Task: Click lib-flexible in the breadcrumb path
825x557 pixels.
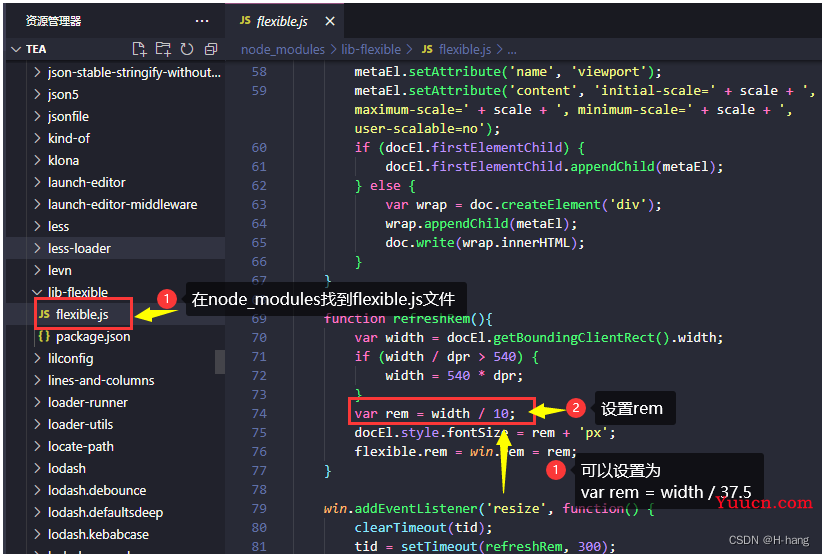Action: click(x=370, y=49)
